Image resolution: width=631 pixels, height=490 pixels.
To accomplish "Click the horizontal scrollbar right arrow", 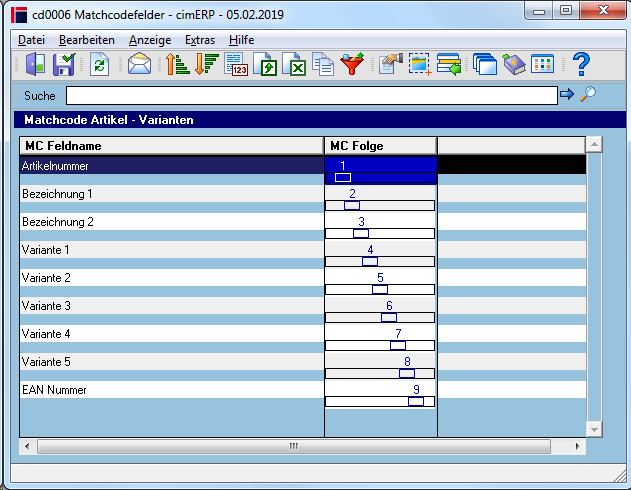I will click(577, 446).
